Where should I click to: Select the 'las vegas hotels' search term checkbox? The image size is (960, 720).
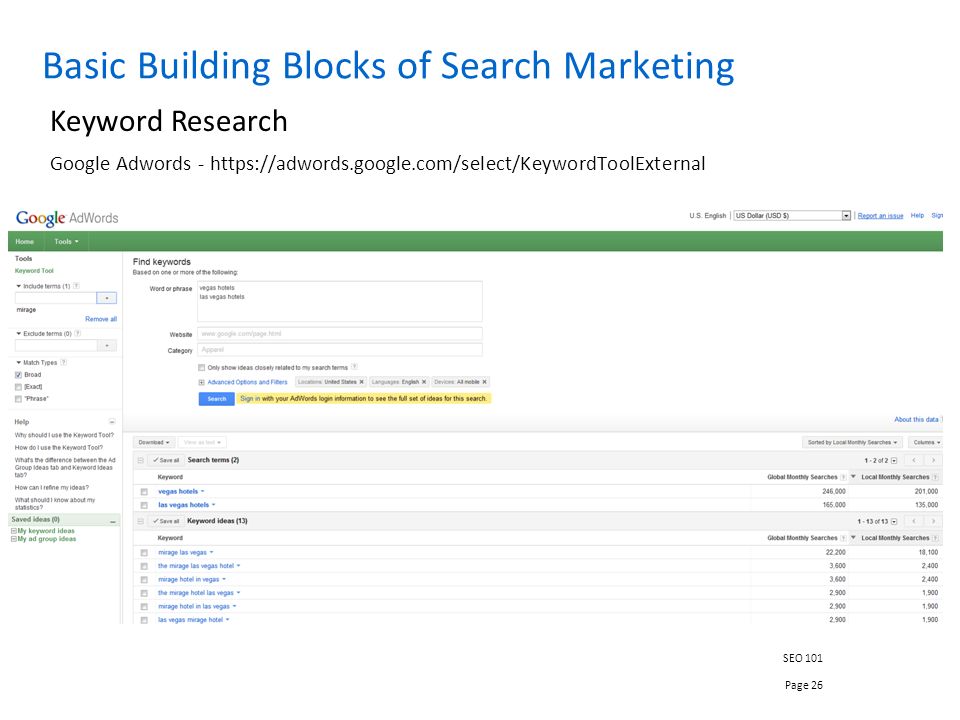[x=144, y=505]
